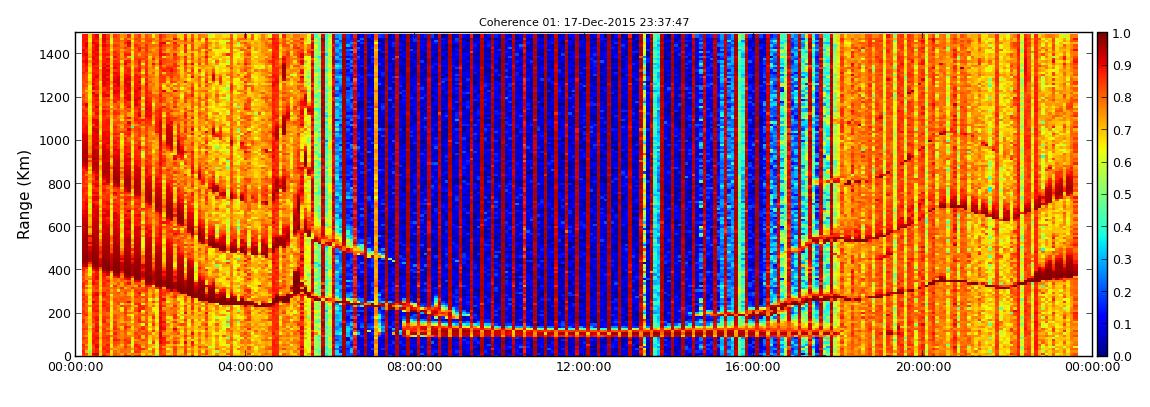Click the 200 range tick label
This screenshot has height=407, width=1150.
coord(59,314)
